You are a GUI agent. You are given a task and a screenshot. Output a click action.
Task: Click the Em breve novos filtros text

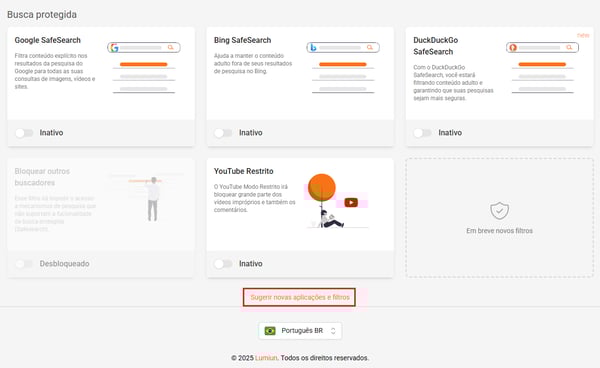(x=499, y=231)
